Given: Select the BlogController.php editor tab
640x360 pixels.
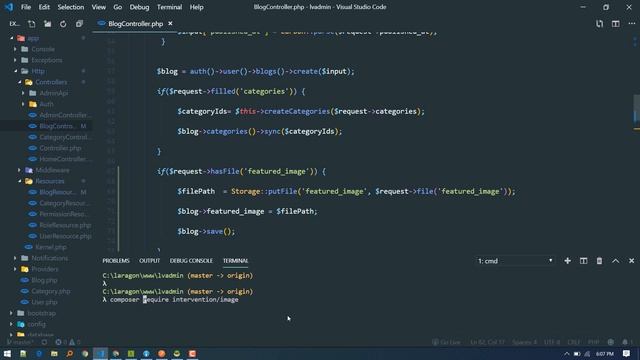Looking at the screenshot, I should (136, 24).
